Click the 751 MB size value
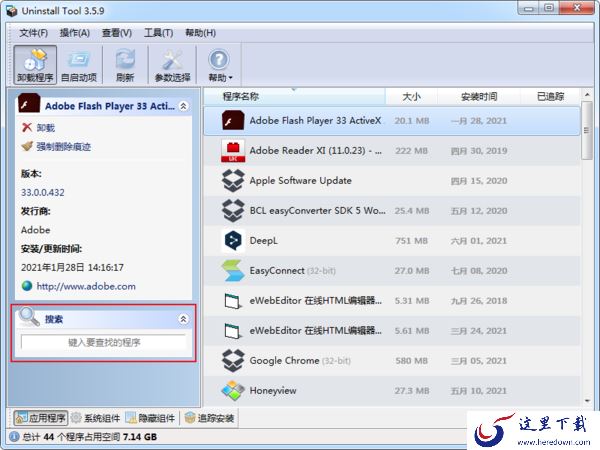Image resolution: width=600 pixels, height=450 pixels. [411, 241]
